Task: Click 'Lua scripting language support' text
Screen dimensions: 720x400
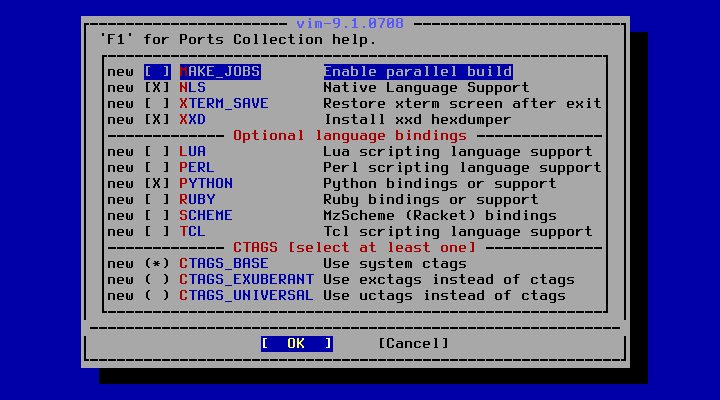Action: pyautogui.click(x=458, y=152)
